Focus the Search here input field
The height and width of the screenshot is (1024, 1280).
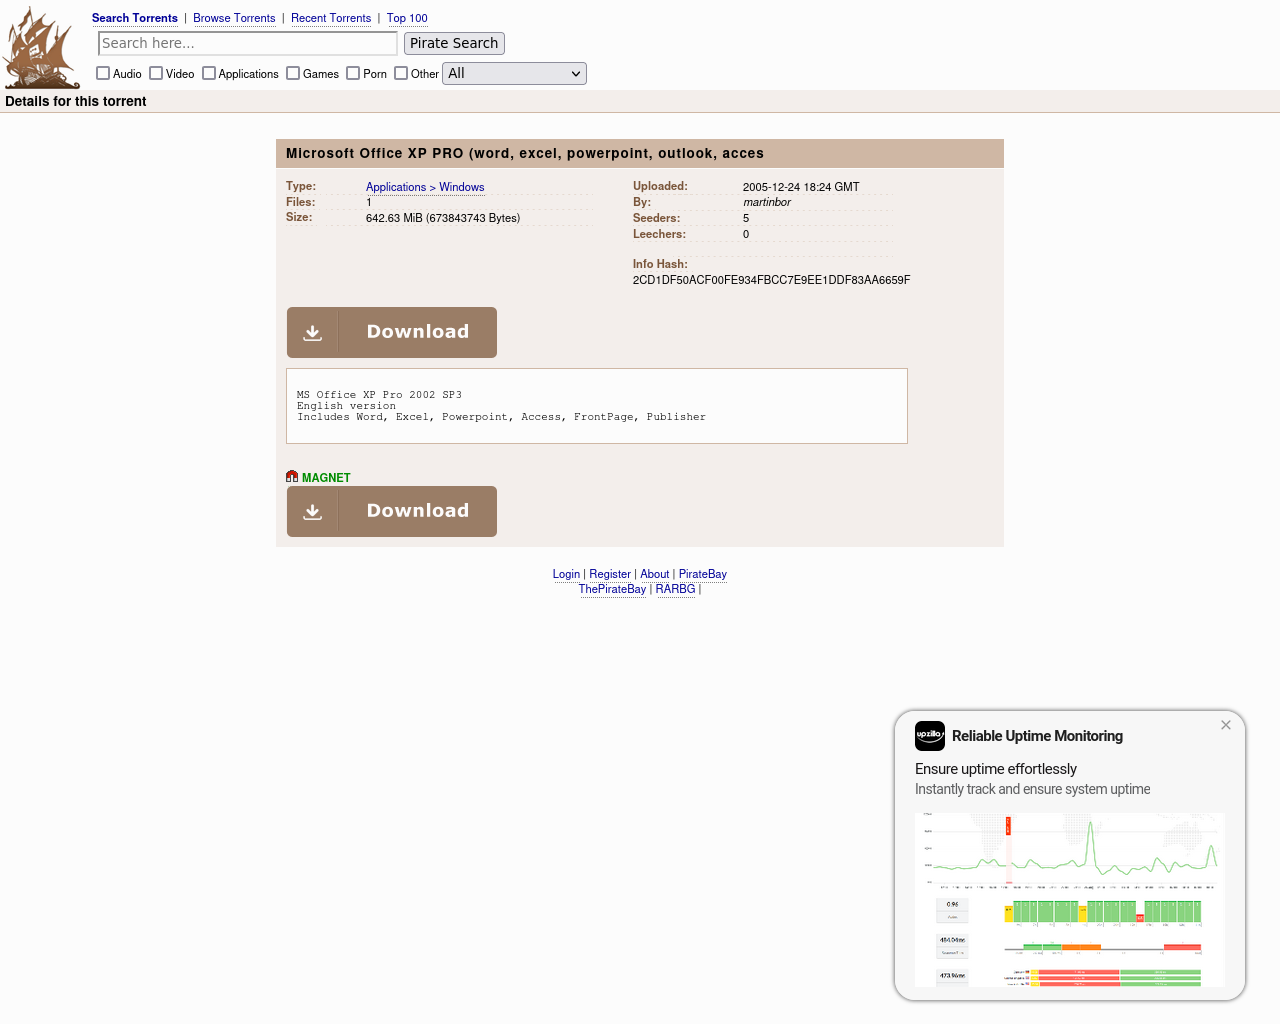pyautogui.click(x=248, y=43)
